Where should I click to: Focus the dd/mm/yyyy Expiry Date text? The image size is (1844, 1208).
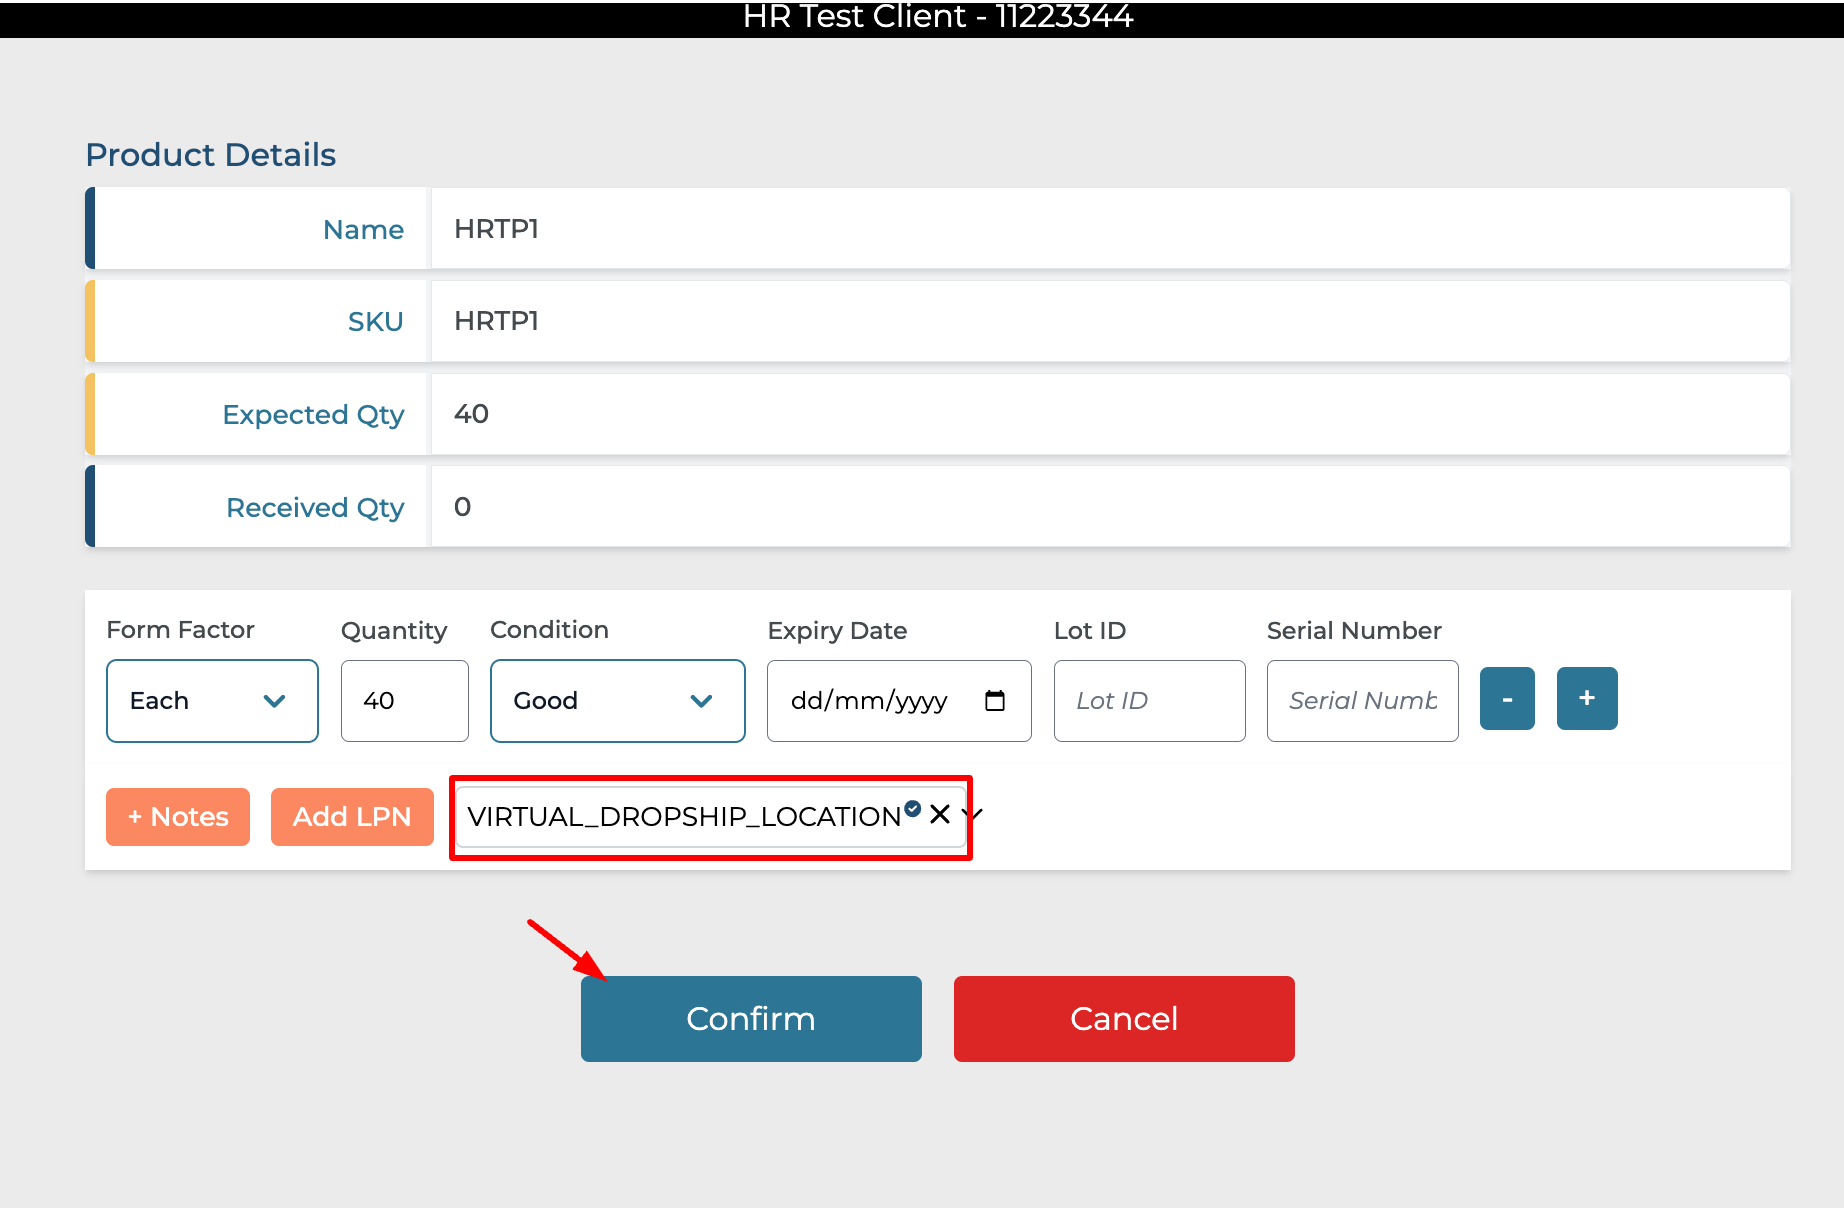(x=868, y=701)
